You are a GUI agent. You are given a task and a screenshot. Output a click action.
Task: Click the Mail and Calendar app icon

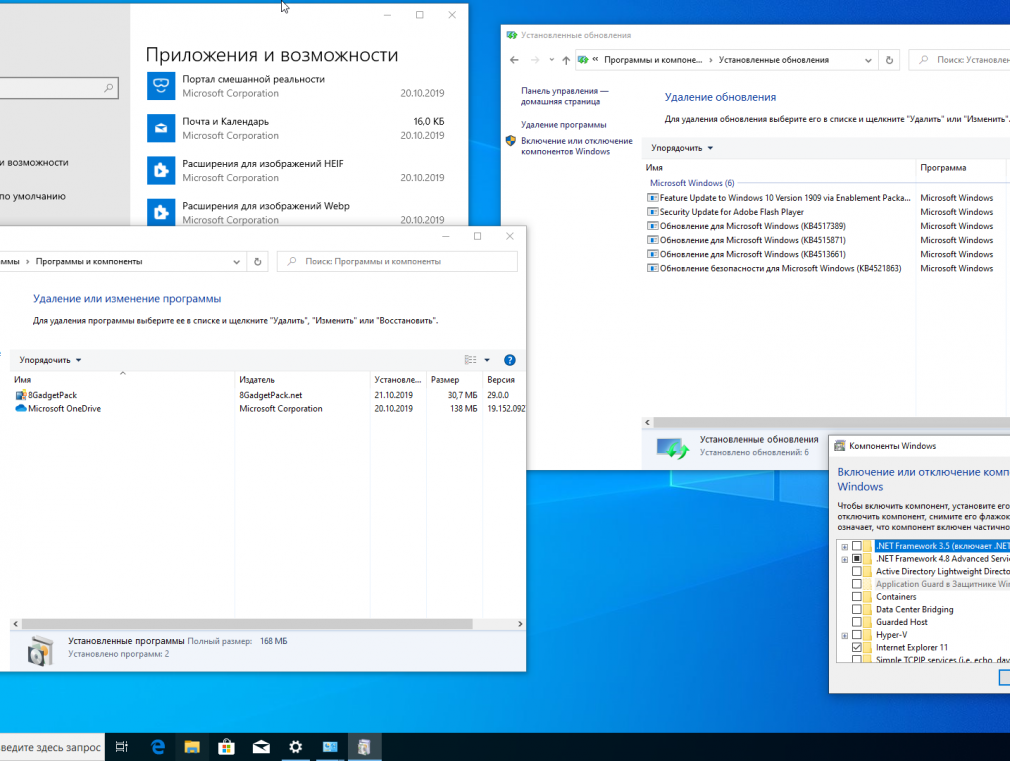pyautogui.click(x=161, y=128)
